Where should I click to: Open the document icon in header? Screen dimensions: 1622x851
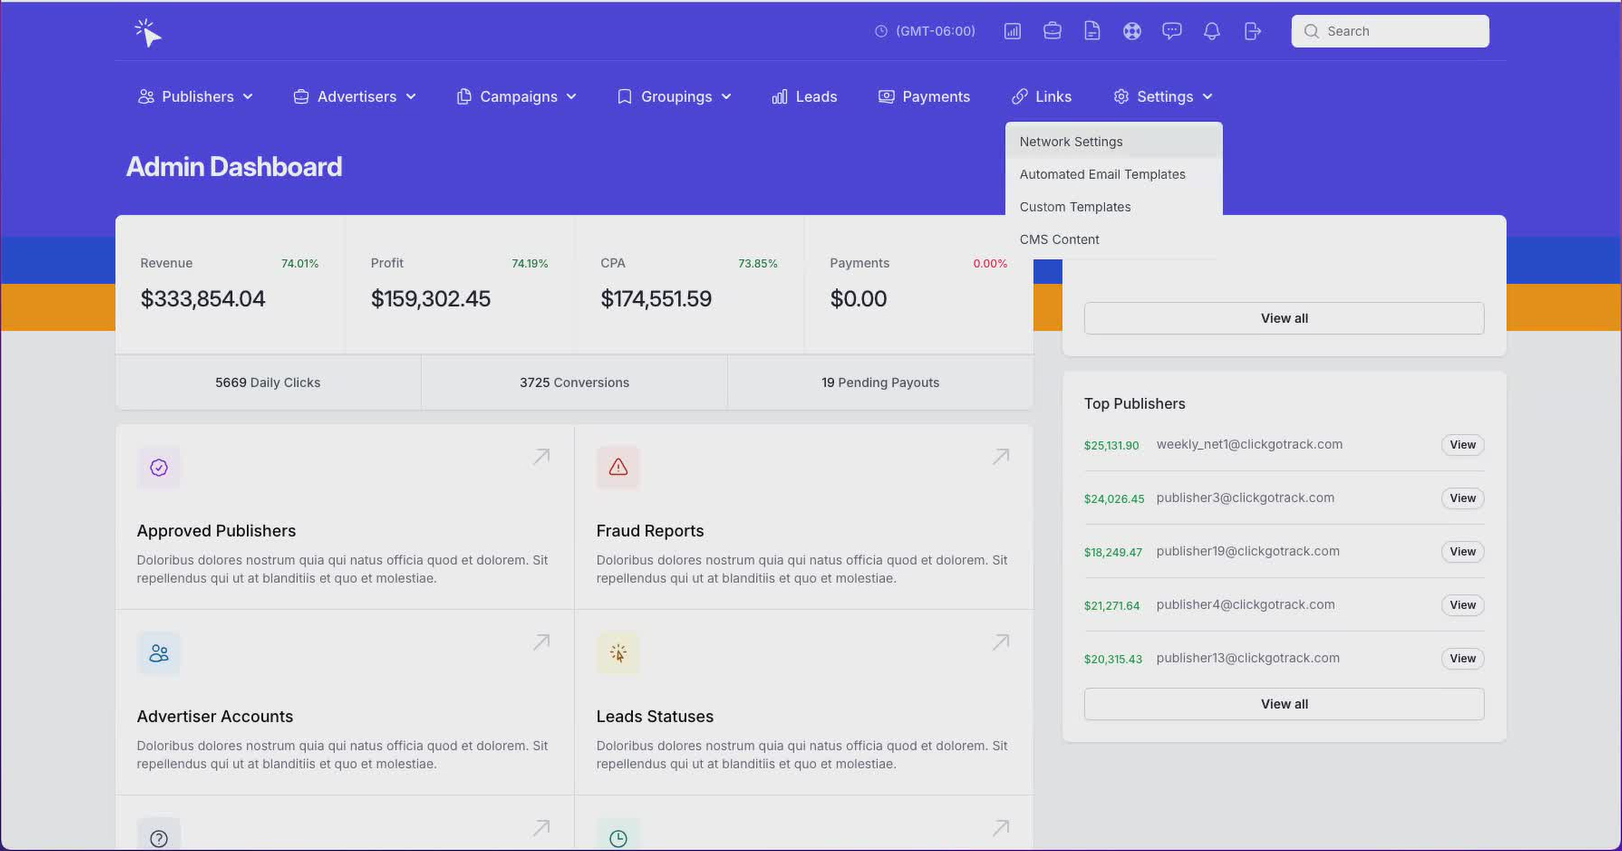(x=1092, y=31)
